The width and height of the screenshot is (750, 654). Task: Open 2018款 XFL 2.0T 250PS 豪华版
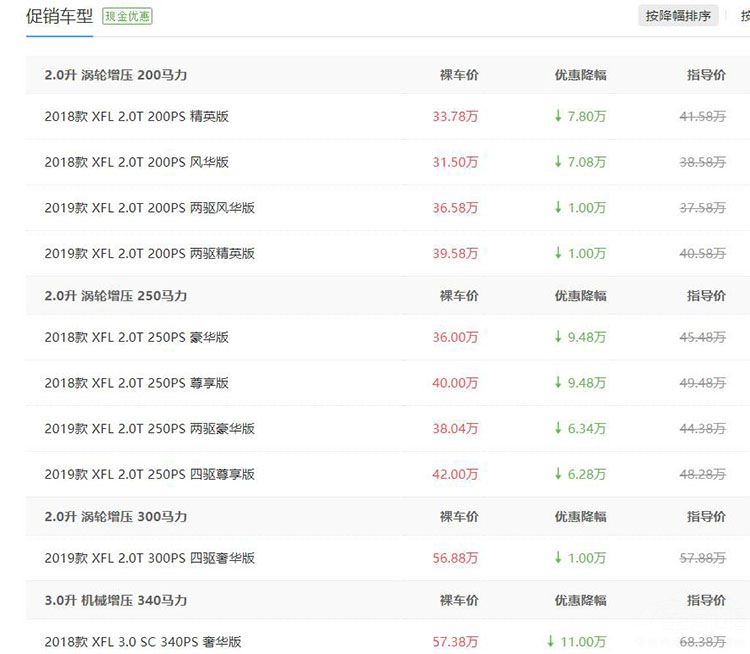(136, 337)
